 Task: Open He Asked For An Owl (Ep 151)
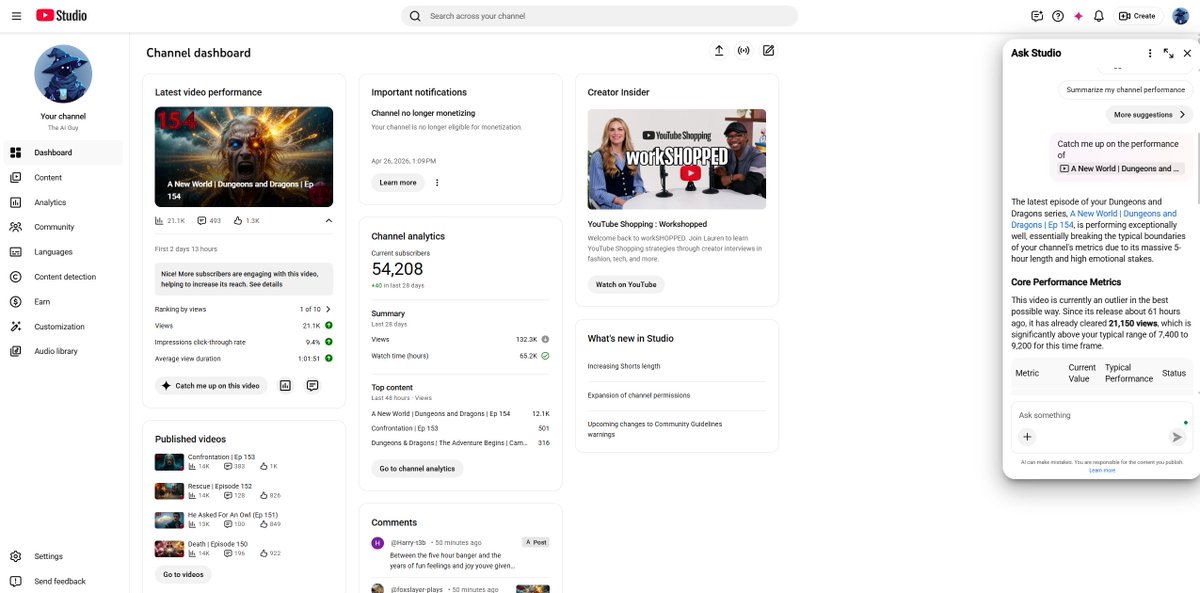tap(233, 514)
